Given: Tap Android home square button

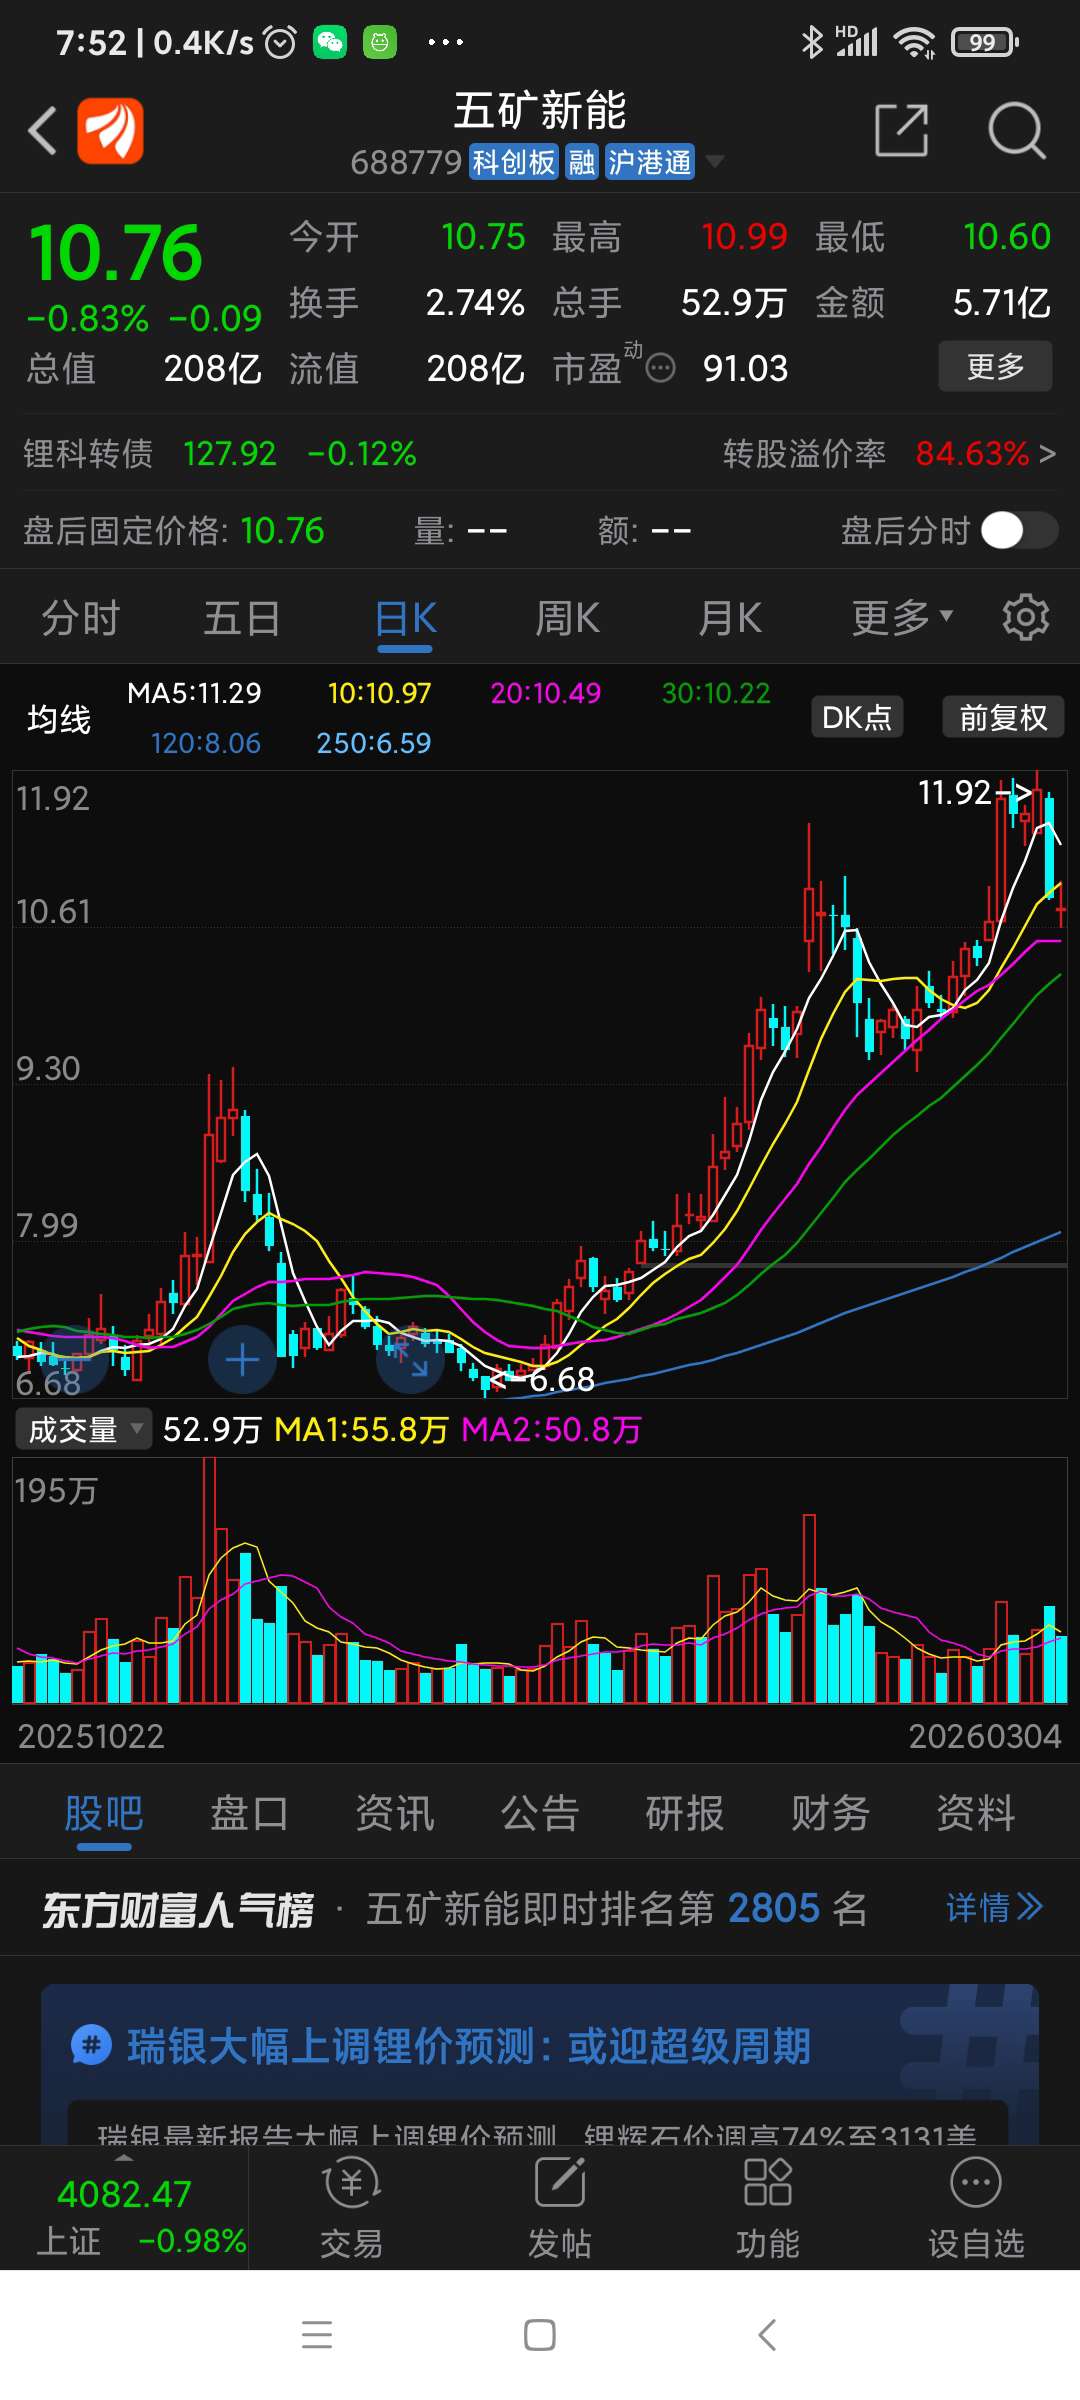Looking at the screenshot, I should tap(540, 2335).
